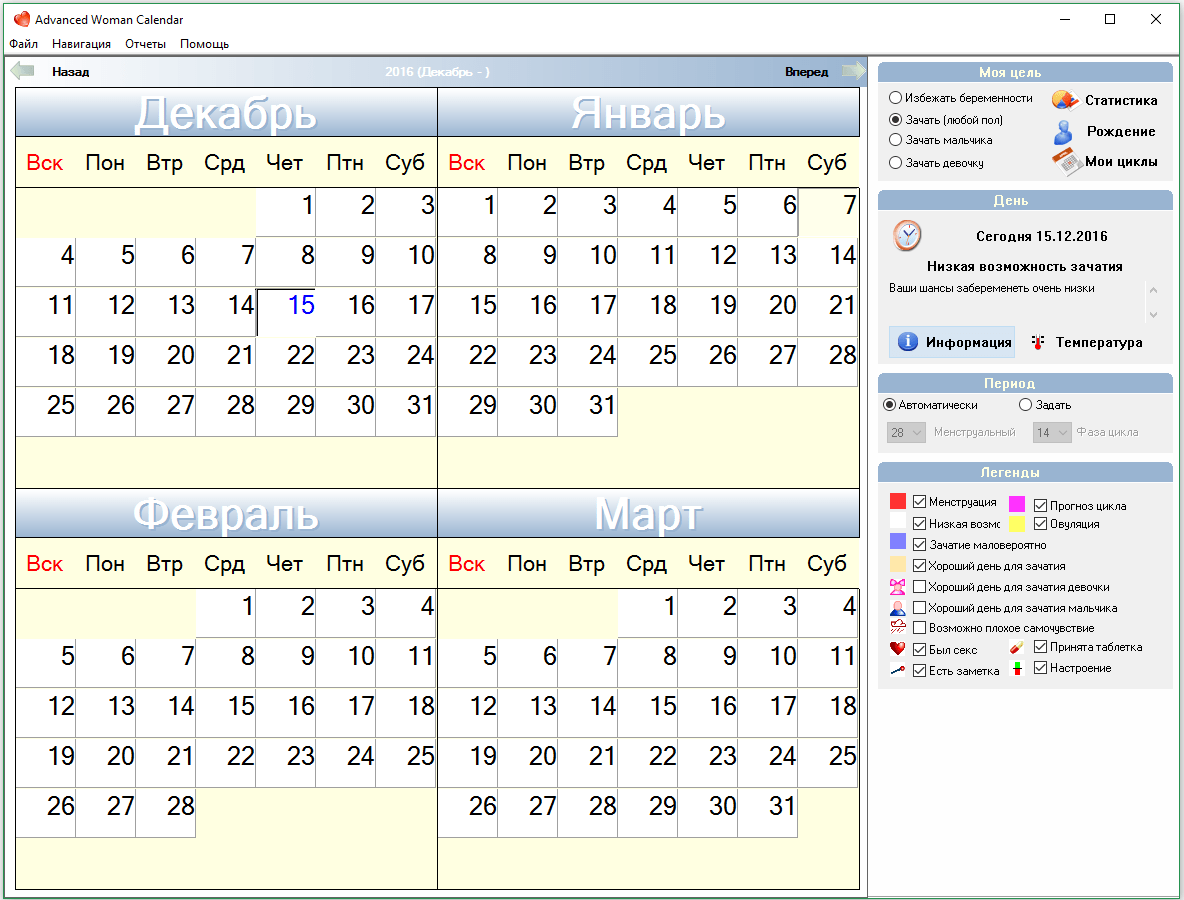
Task: Click the app heart icon in title bar
Action: pos(22,19)
